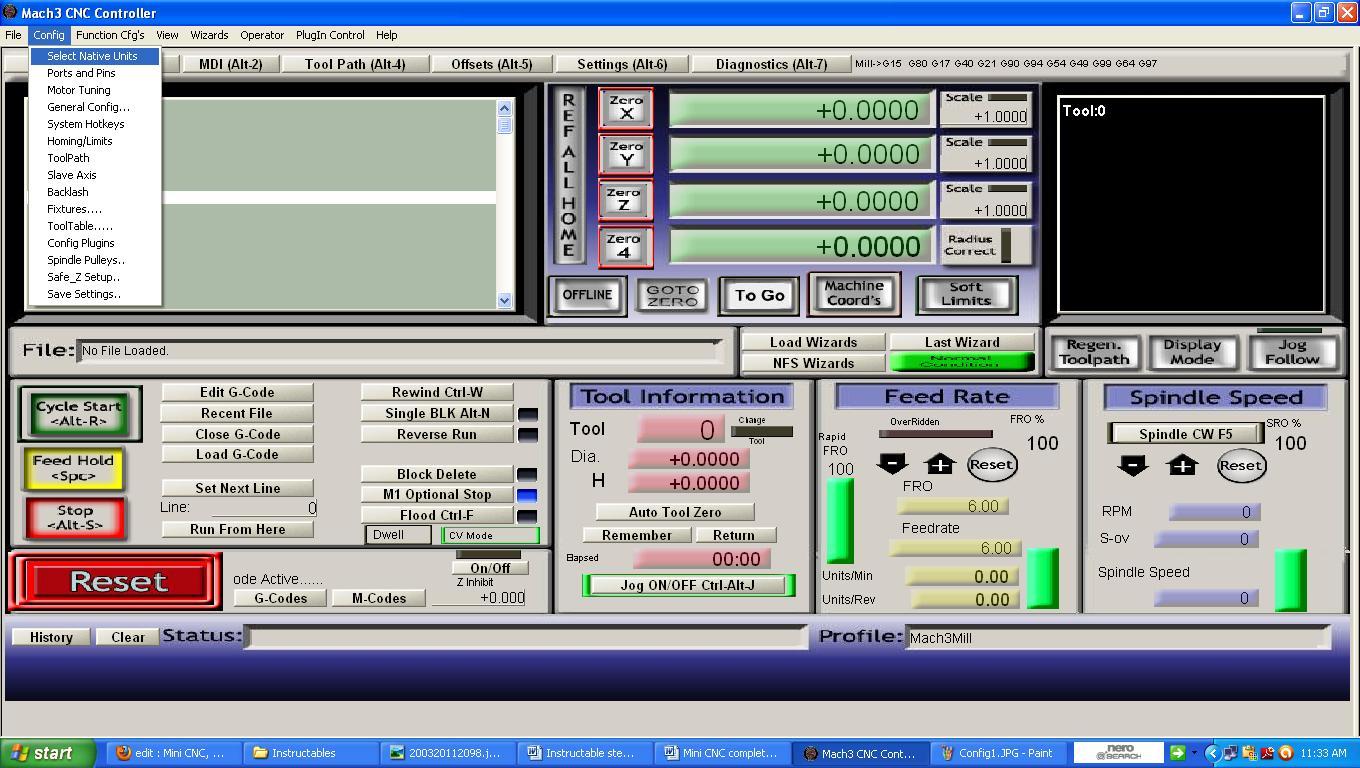Screen dimensions: 1360x768
Task: Click the Display Mode button
Action: tap(1192, 352)
